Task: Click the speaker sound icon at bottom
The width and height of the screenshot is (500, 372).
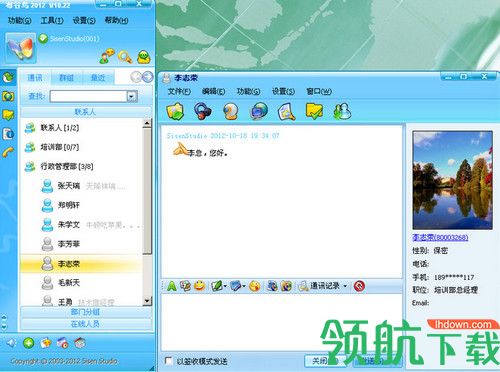Action: click(12, 343)
